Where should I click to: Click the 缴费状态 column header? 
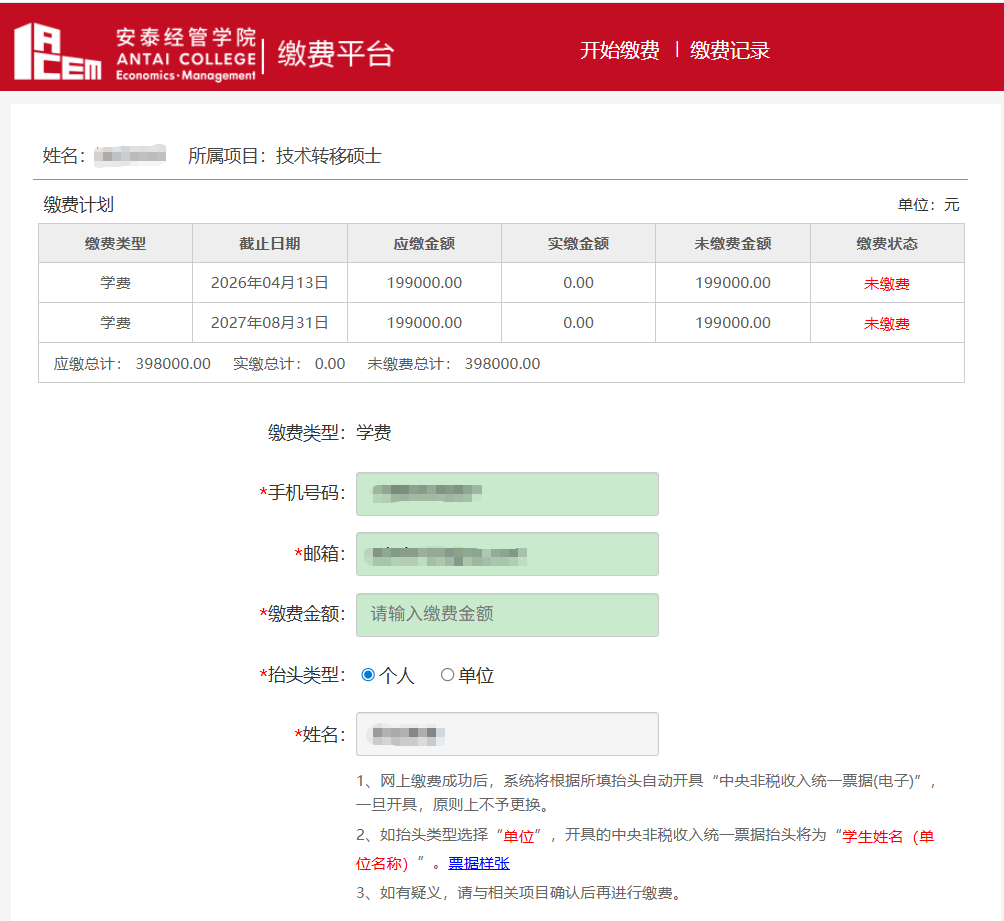pyautogui.click(x=887, y=243)
